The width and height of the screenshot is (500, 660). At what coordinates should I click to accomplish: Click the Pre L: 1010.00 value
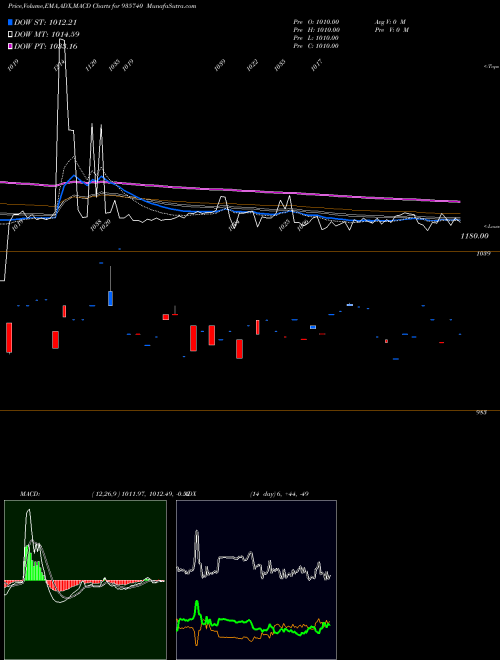click(x=316, y=38)
